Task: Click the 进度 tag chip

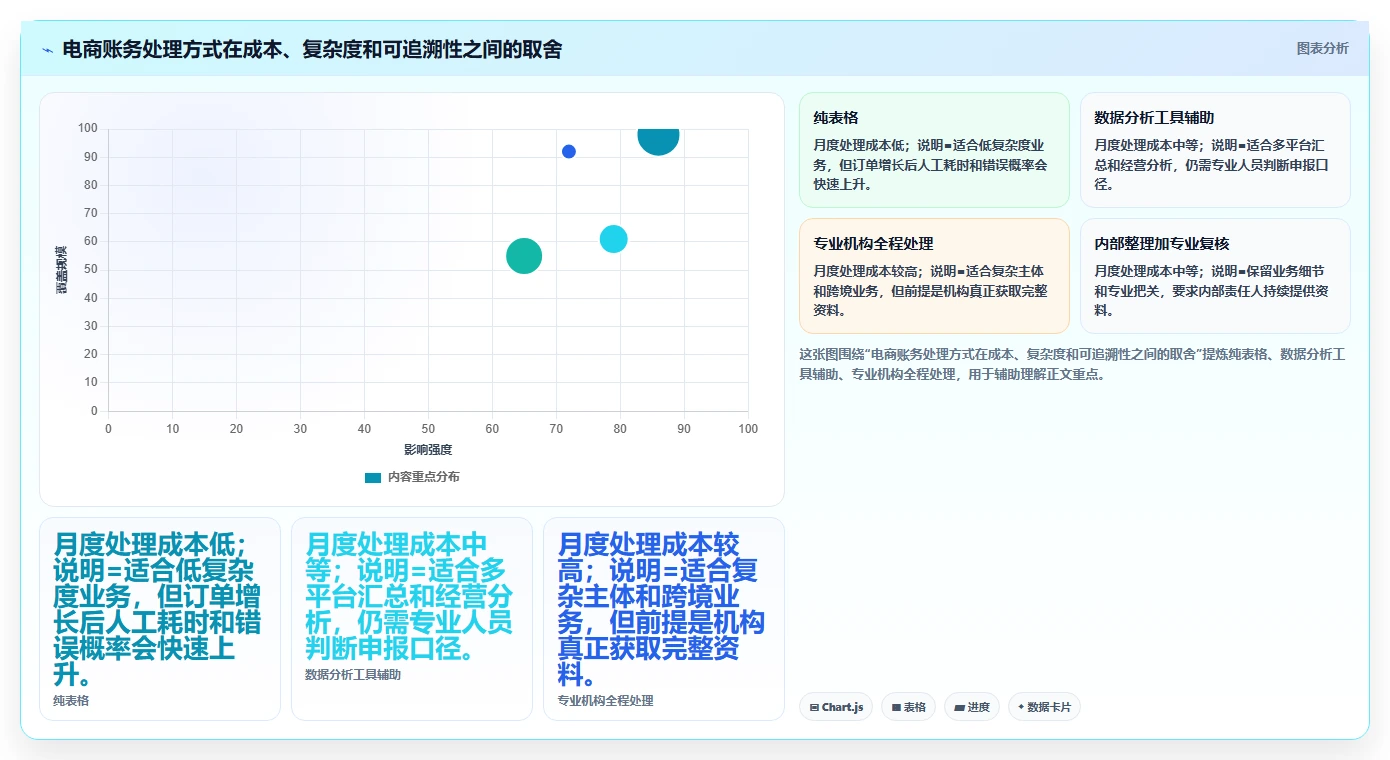Action: coord(972,707)
